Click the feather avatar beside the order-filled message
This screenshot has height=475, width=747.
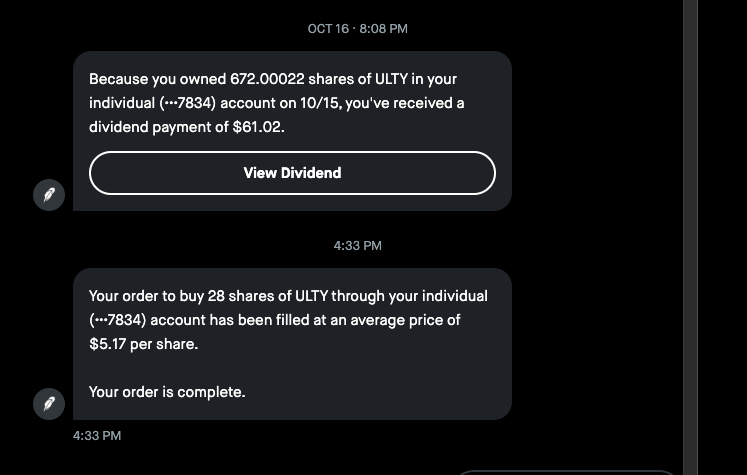pyautogui.click(x=49, y=404)
